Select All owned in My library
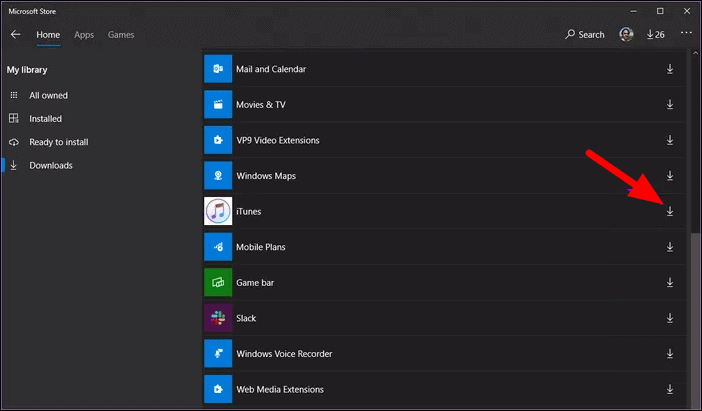The image size is (702, 411). 48,95
